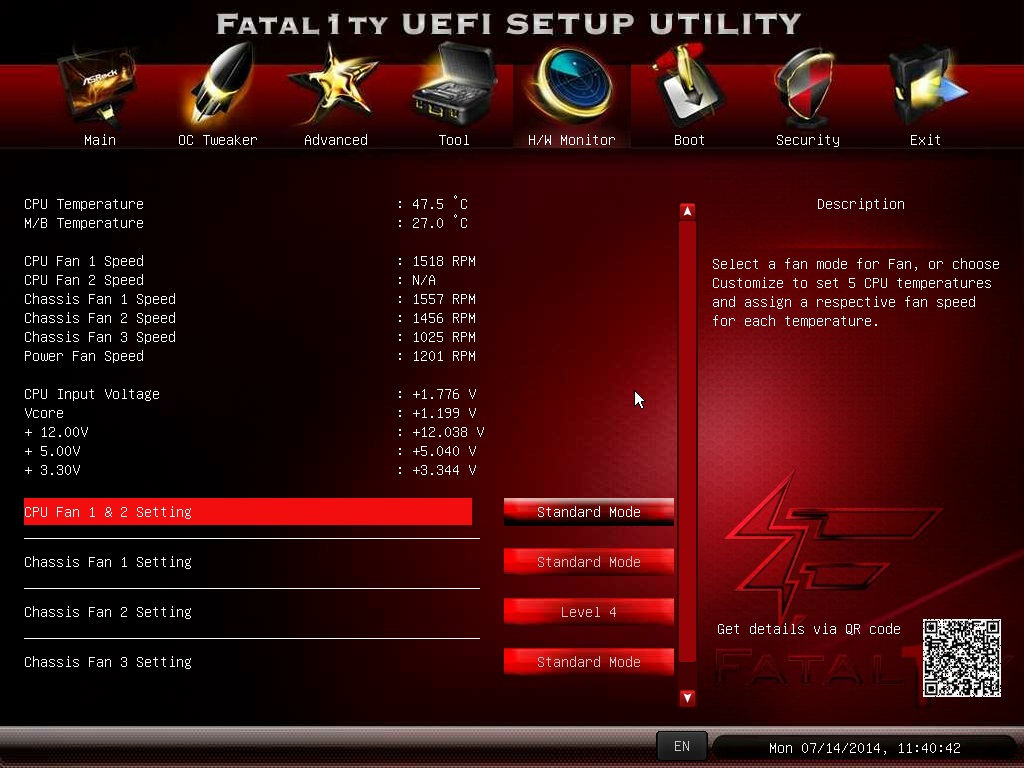
Task: Open Chassis Fan 1 Standard Mode dropdown
Action: (588, 562)
